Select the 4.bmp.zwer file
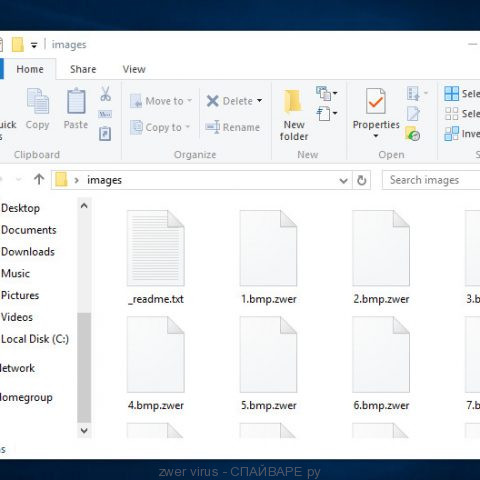 click(x=156, y=364)
